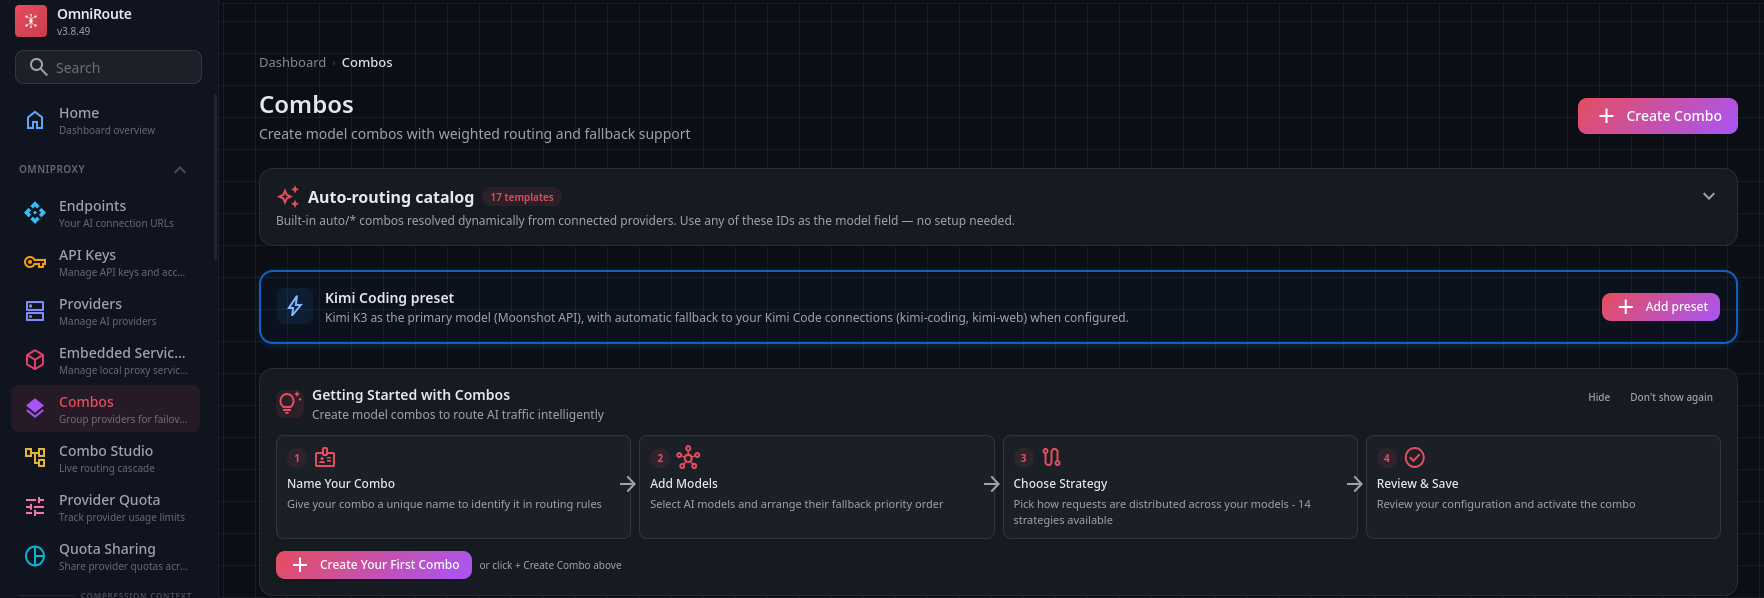Click Add preset for Kimi Coding
This screenshot has height=598, width=1764.
(x=1660, y=307)
